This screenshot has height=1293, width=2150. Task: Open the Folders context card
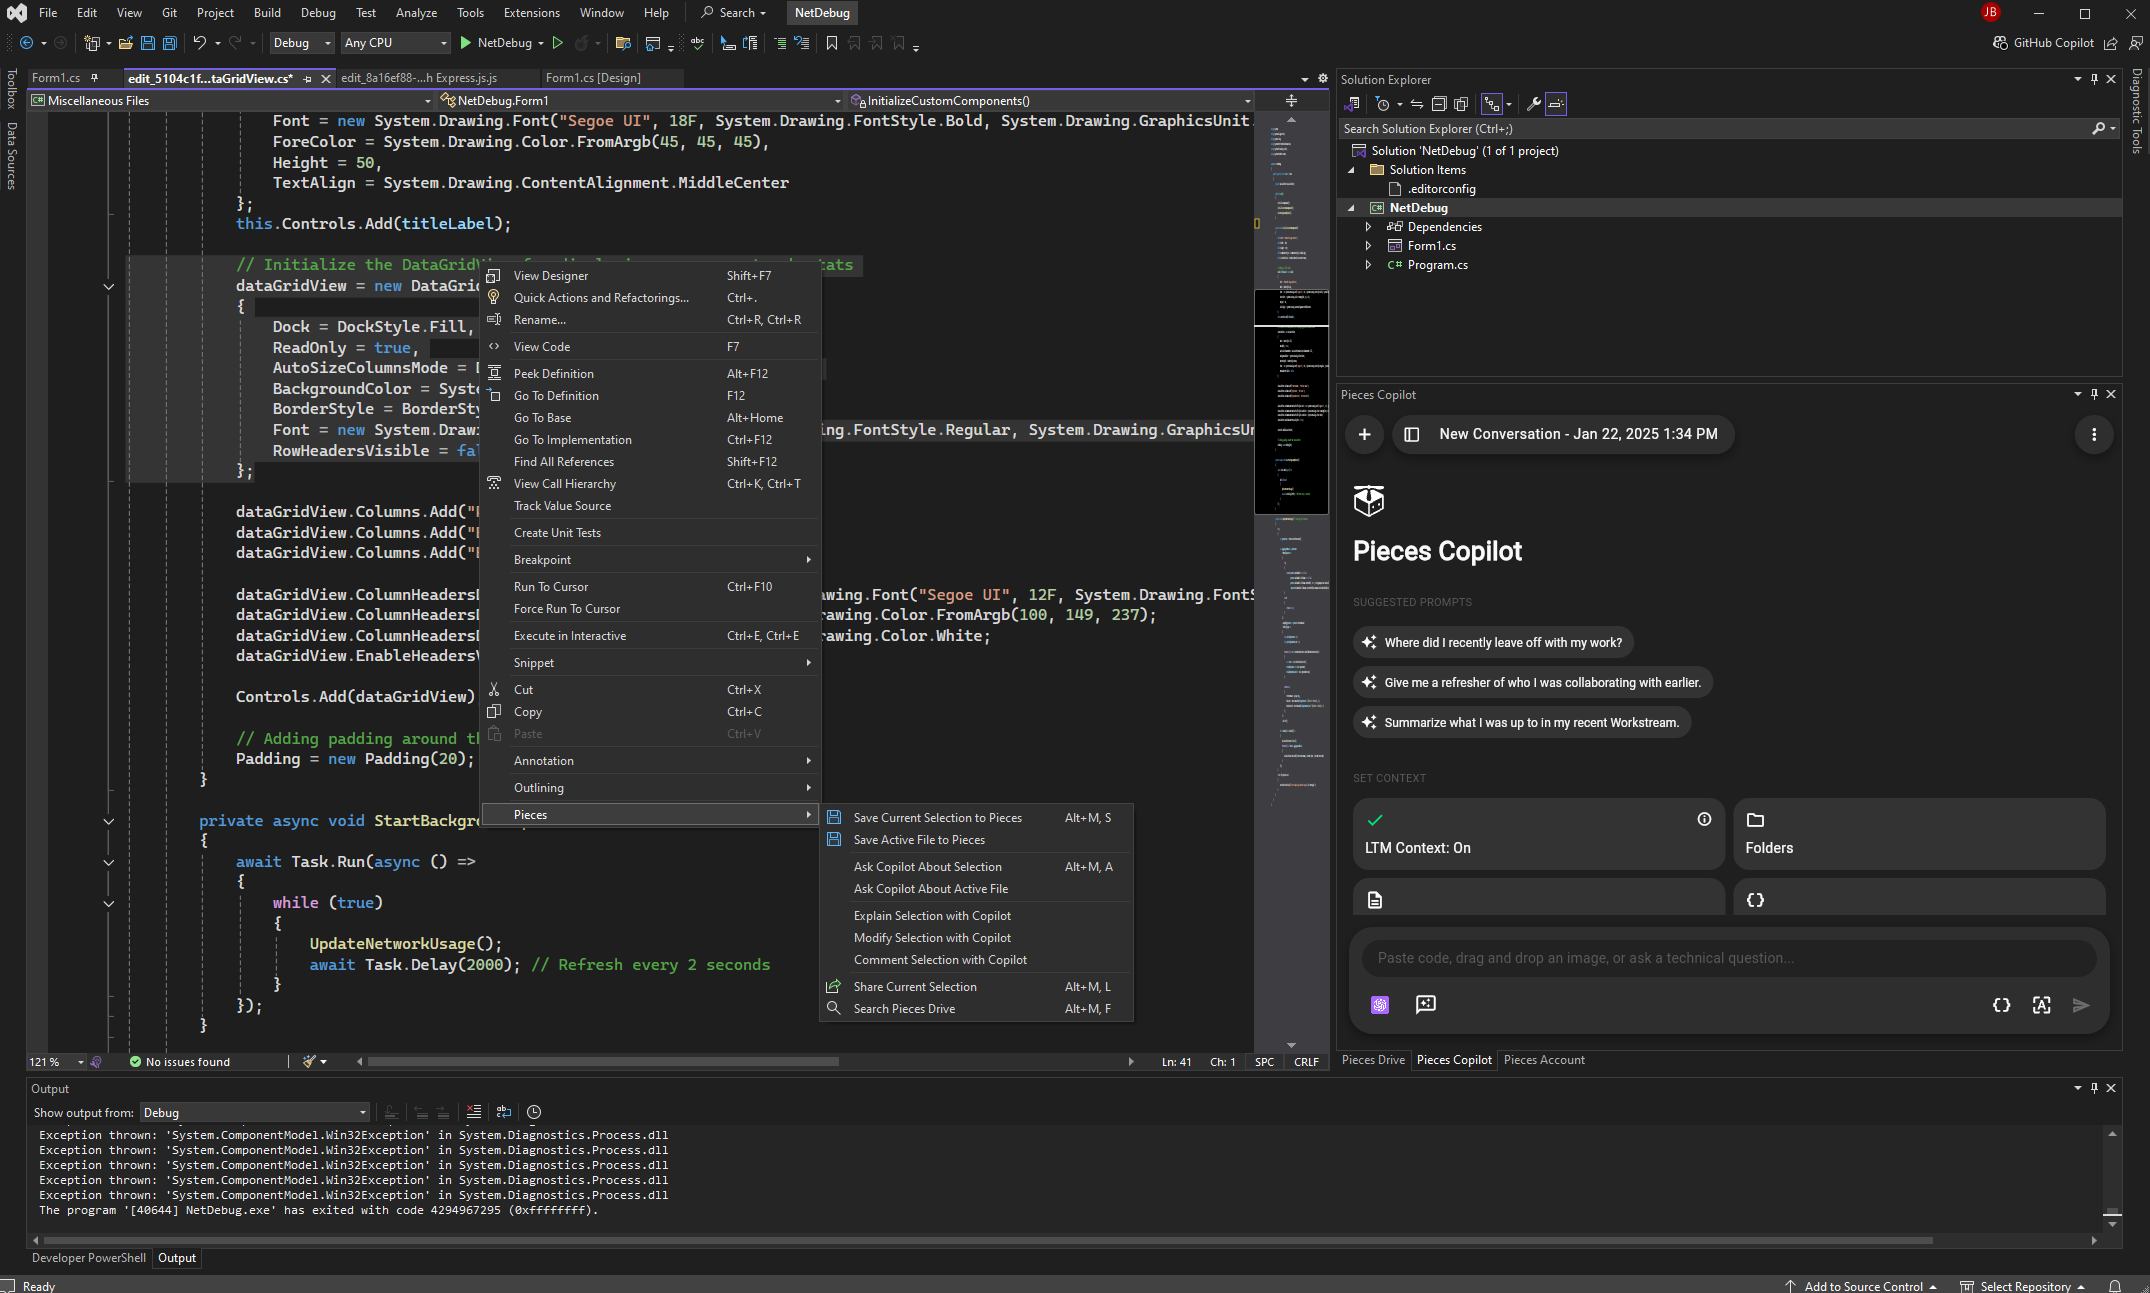point(1919,834)
